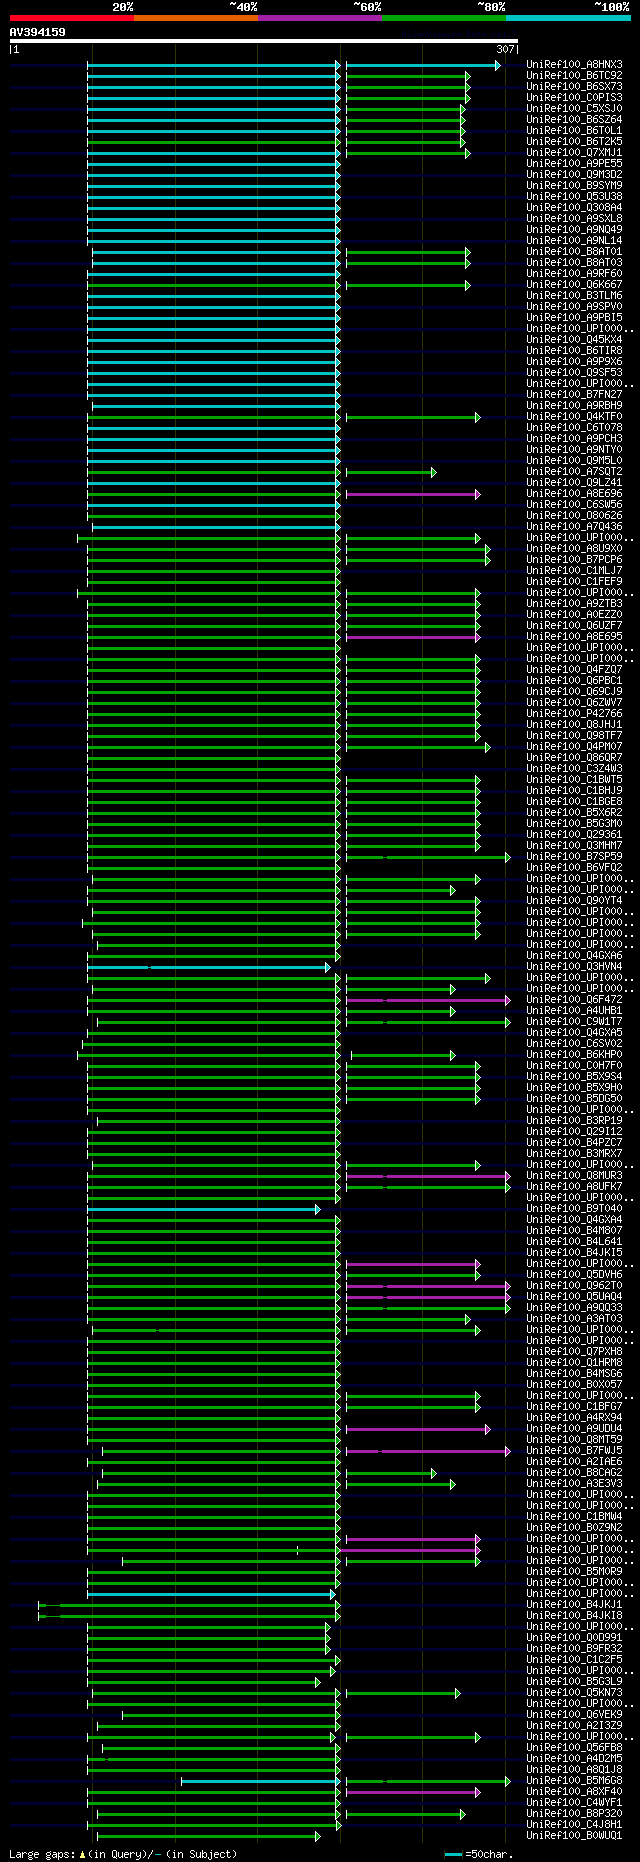Click the UniRef100_B3TLM6 label
Screen dimensions: 640x1862
point(574,296)
